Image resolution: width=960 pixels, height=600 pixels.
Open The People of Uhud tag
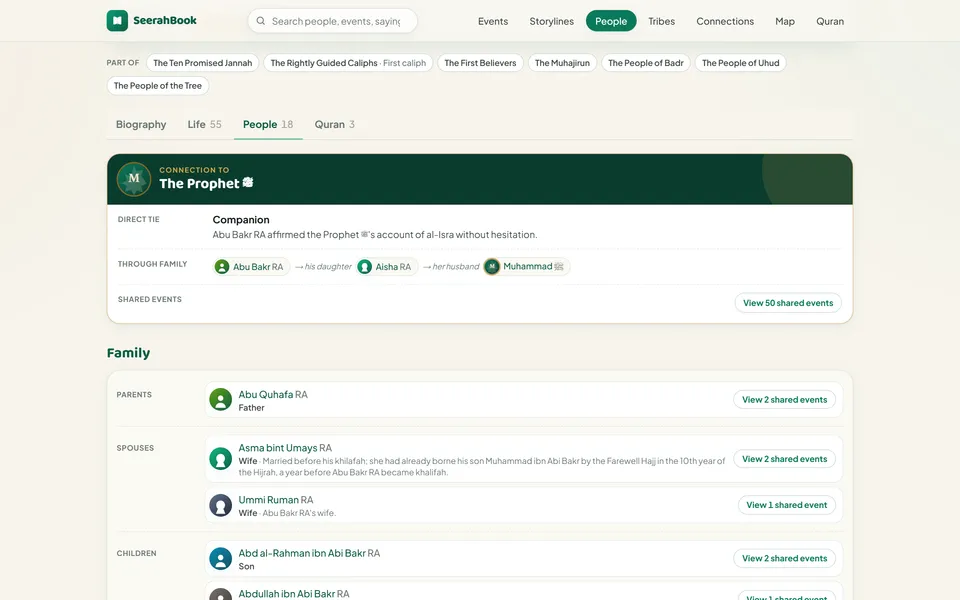(740, 63)
